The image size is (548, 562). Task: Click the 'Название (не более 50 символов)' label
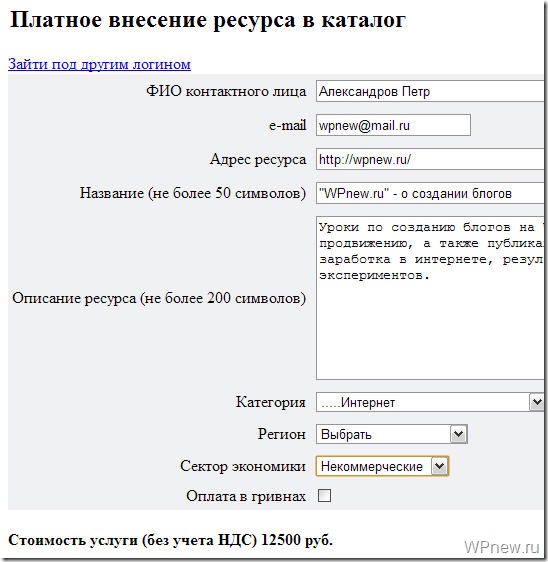pos(193,193)
